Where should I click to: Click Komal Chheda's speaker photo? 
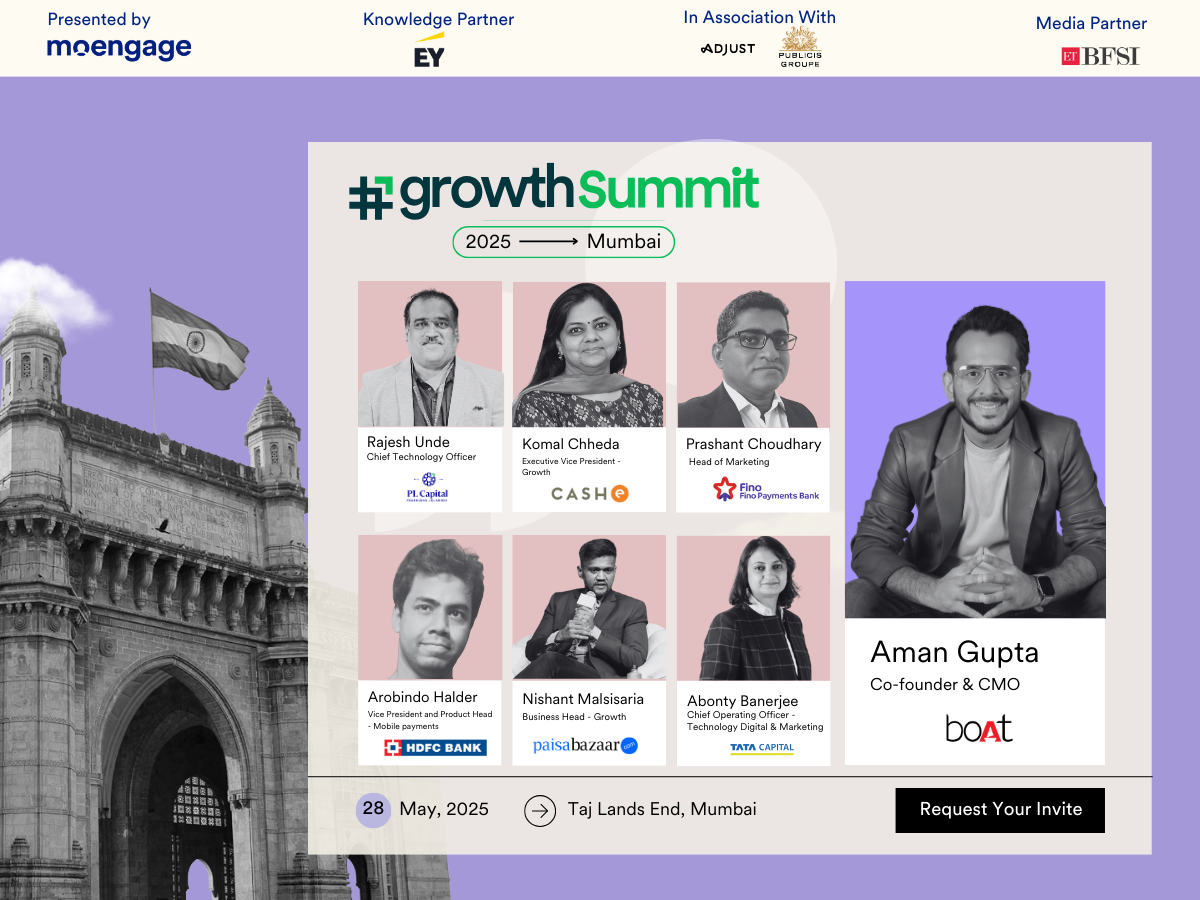[x=589, y=355]
